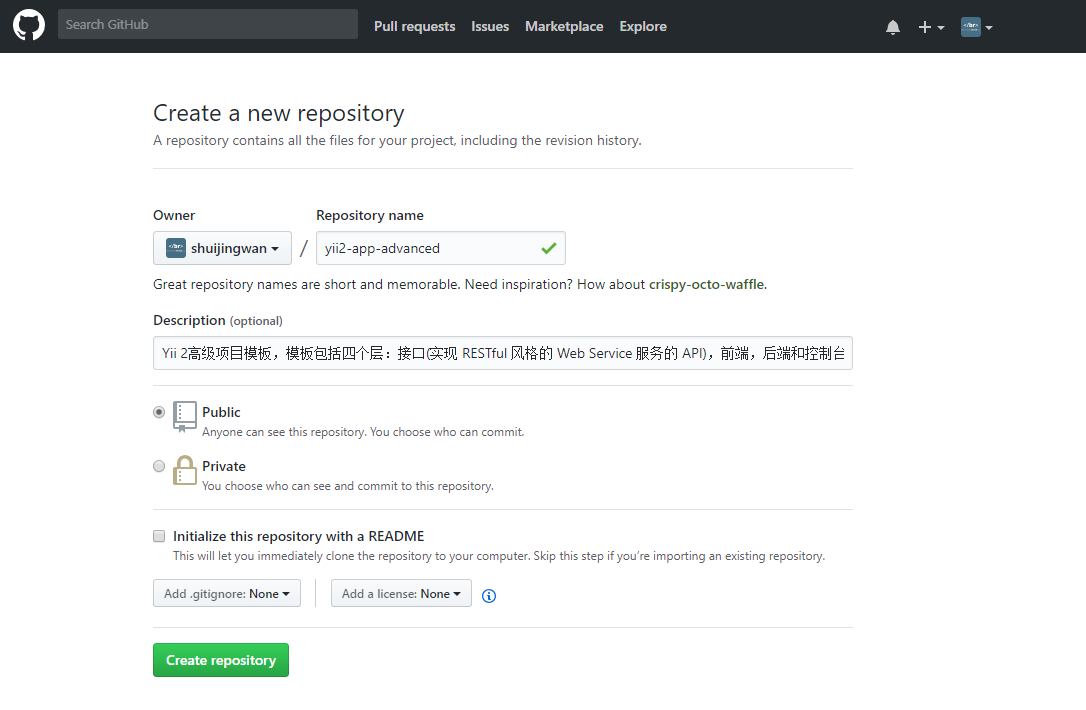
Task: Go to Pull requests in navigation
Action: pos(414,27)
